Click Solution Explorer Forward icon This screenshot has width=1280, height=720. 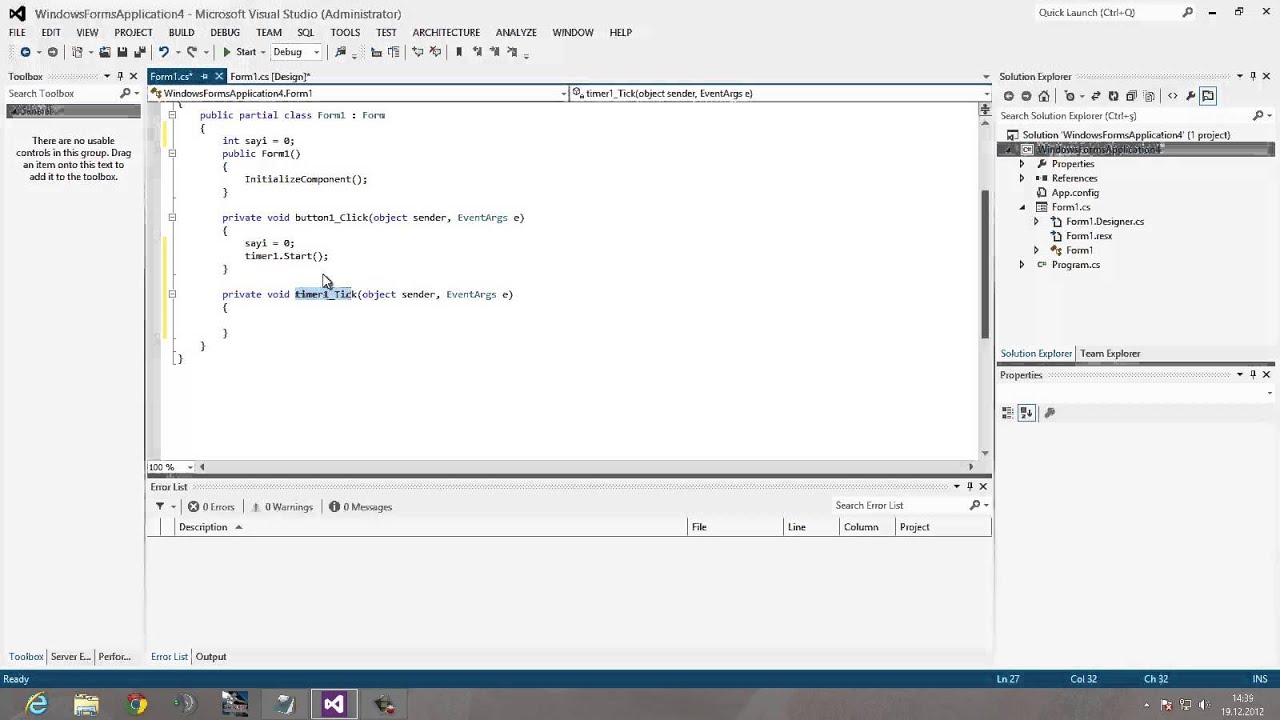coord(1026,96)
